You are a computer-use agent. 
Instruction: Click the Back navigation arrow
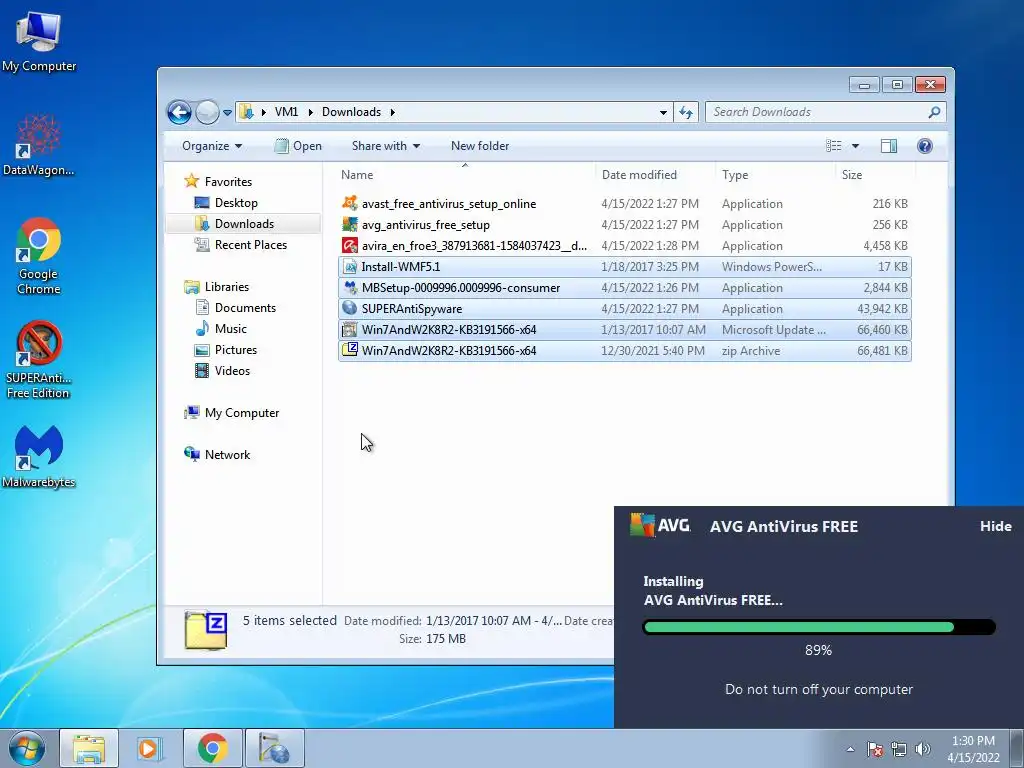coord(179,112)
